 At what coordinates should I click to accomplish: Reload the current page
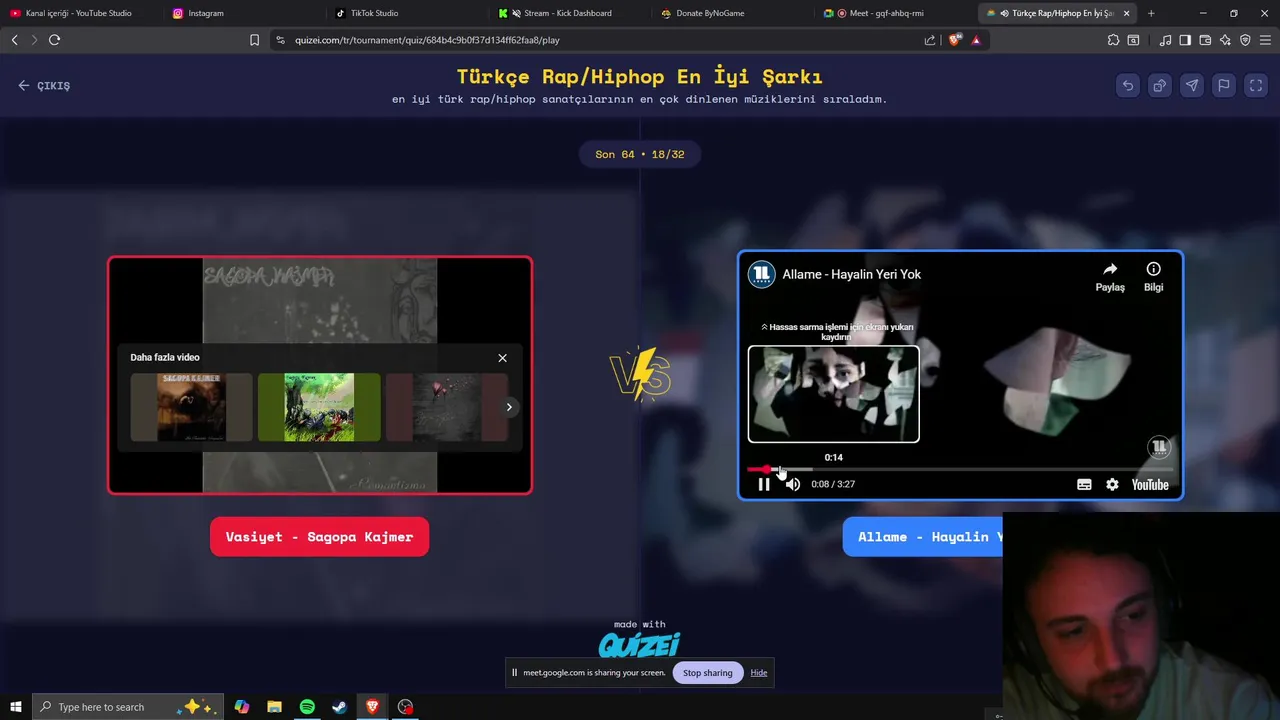click(54, 40)
